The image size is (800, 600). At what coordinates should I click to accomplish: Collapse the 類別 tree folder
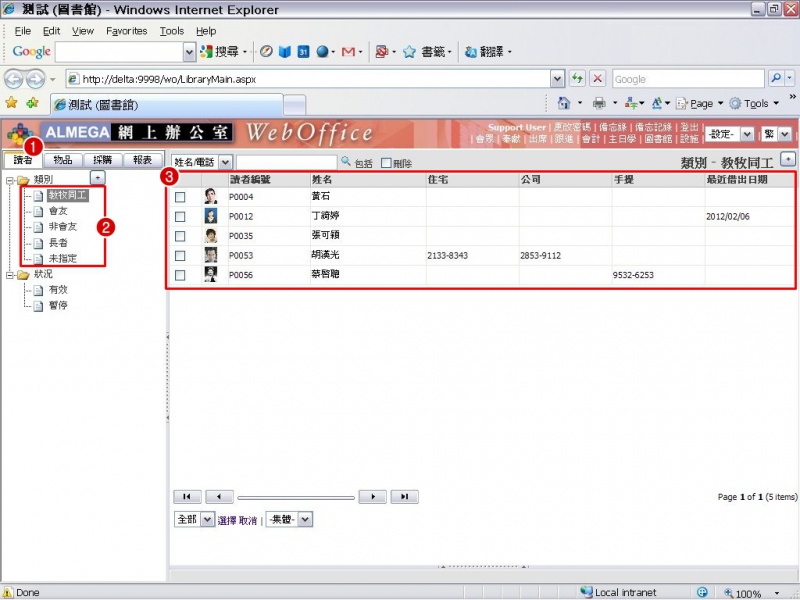(10, 180)
